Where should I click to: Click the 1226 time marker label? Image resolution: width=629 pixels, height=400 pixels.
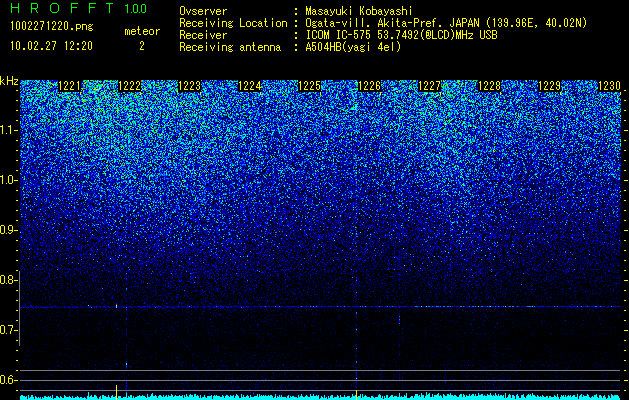point(369,86)
